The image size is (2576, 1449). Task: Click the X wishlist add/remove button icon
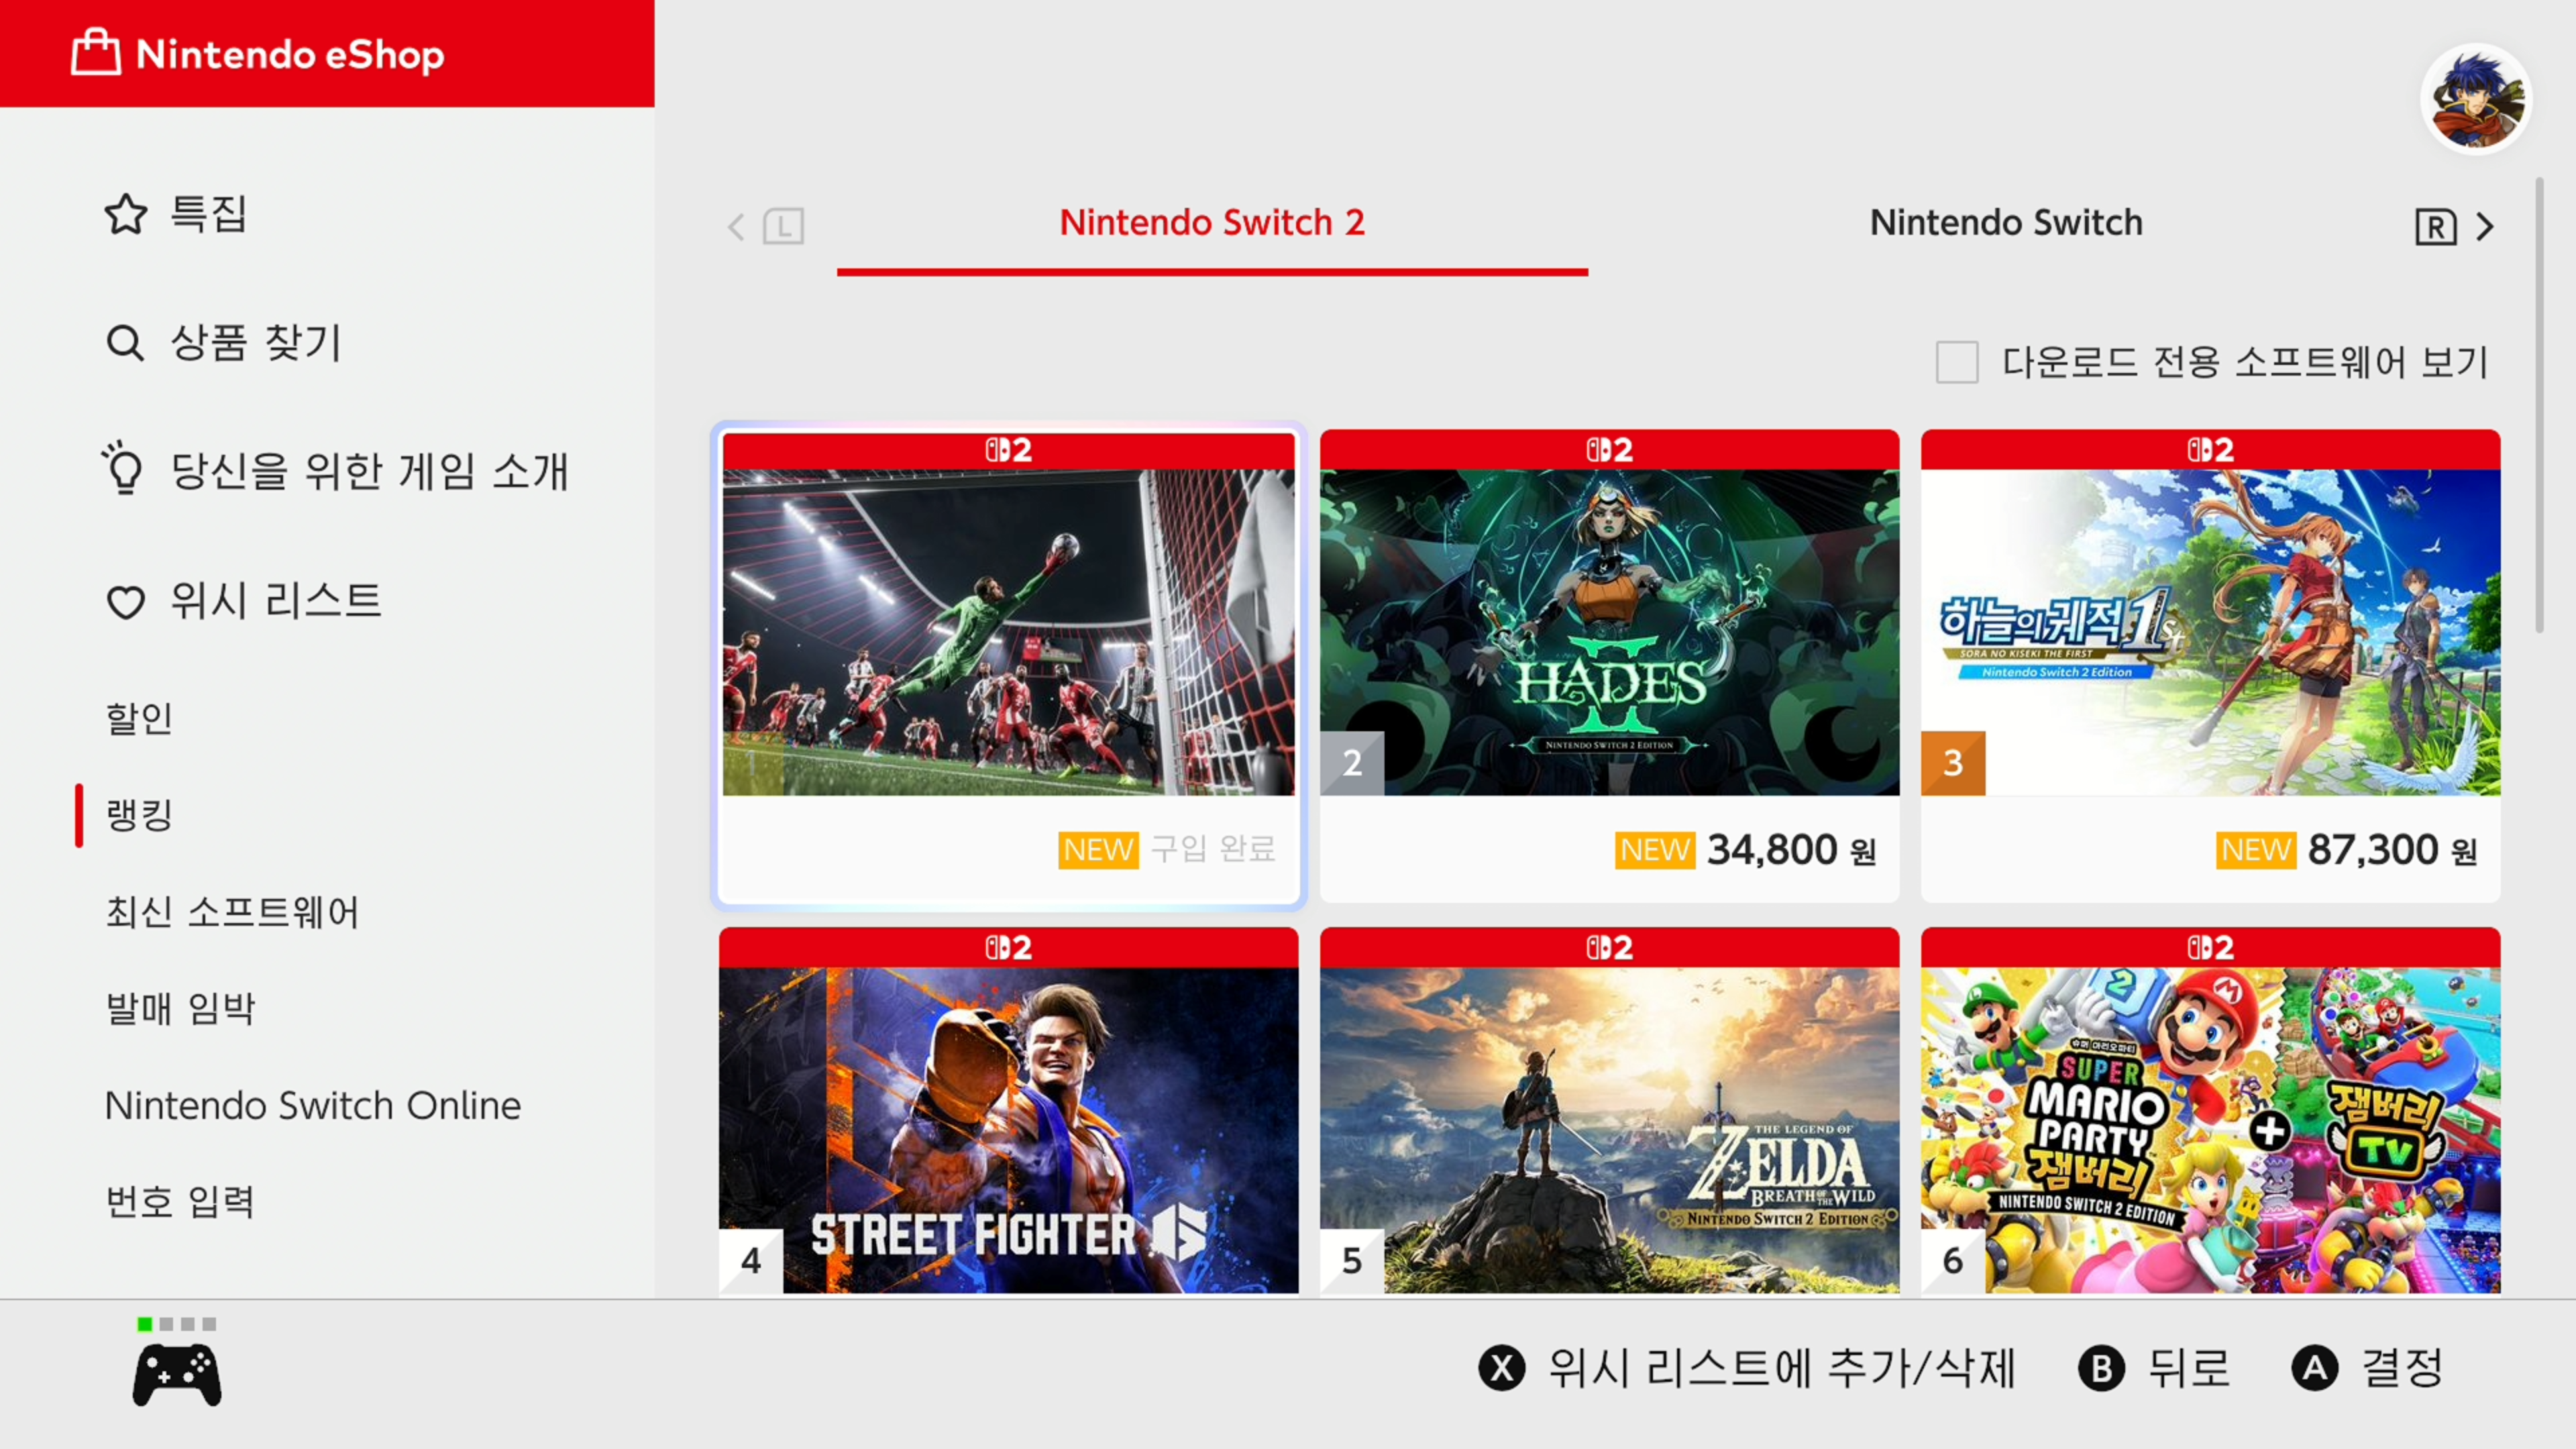pos(1502,1368)
